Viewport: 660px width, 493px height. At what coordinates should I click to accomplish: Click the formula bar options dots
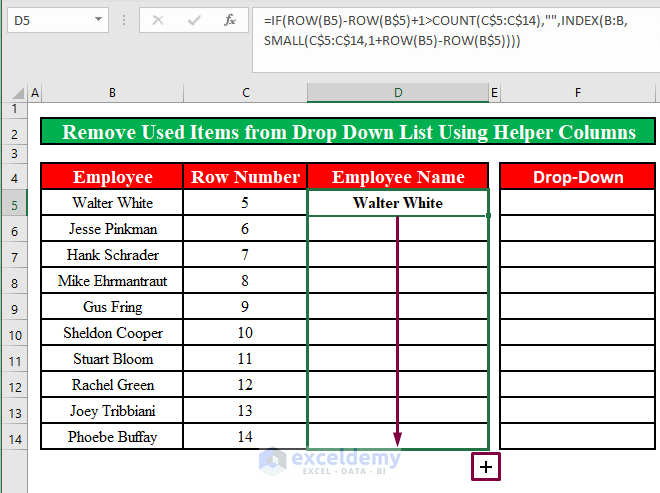point(124,20)
